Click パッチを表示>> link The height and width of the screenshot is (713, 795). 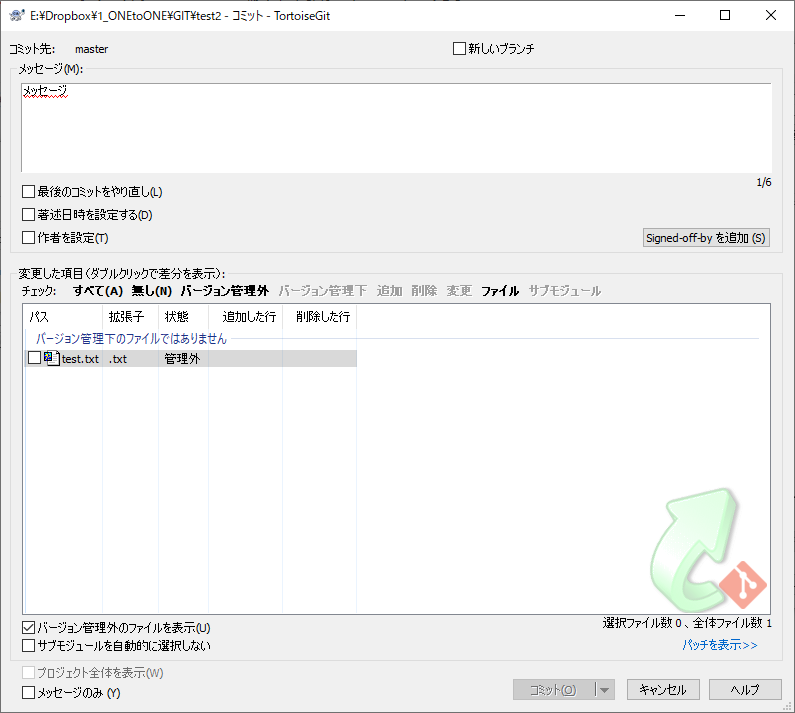click(x=720, y=645)
